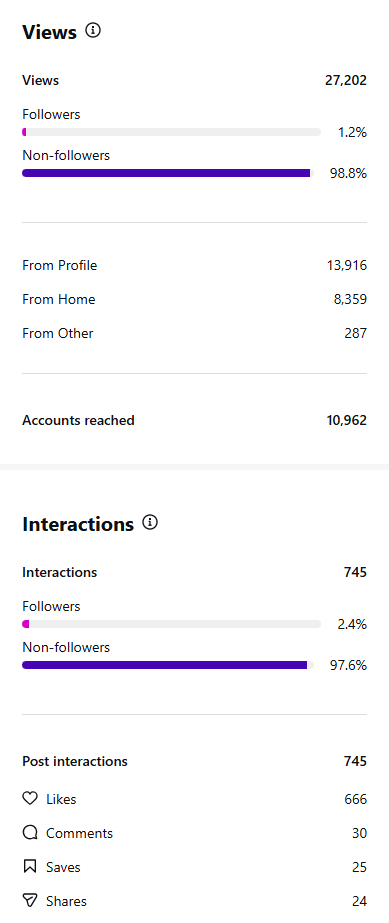Click the Interactions non-followers purple bar
389x923 pixels.
coord(168,665)
